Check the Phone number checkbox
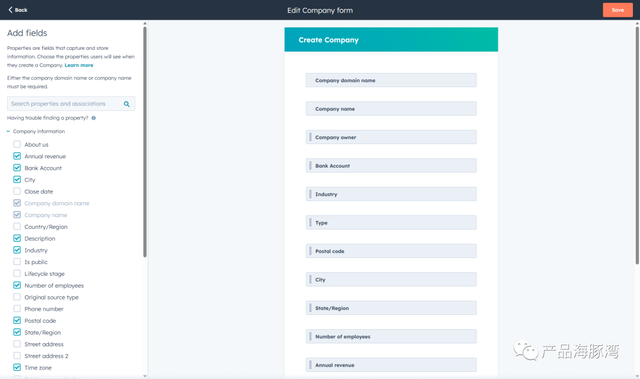Screen dimensions: 640x379 pyautogui.click(x=17, y=308)
